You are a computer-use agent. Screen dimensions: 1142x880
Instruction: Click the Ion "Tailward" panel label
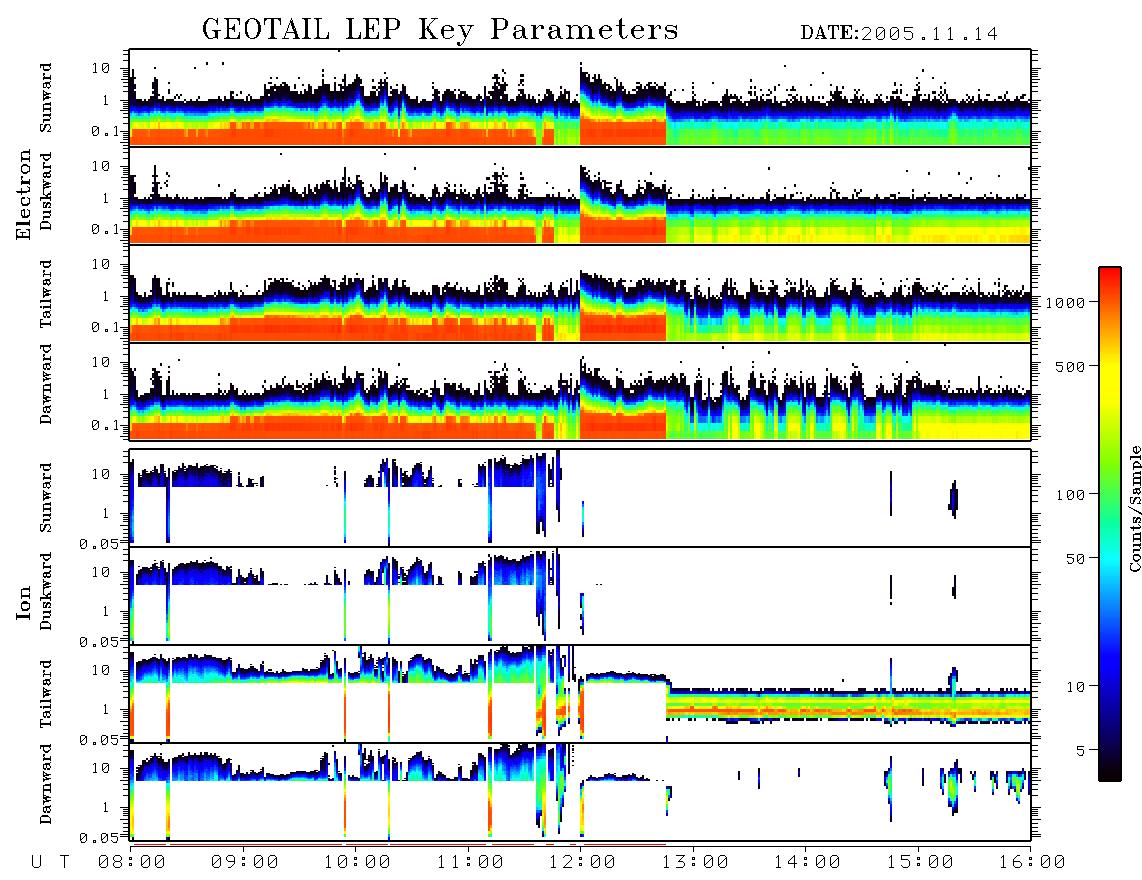click(x=46, y=694)
